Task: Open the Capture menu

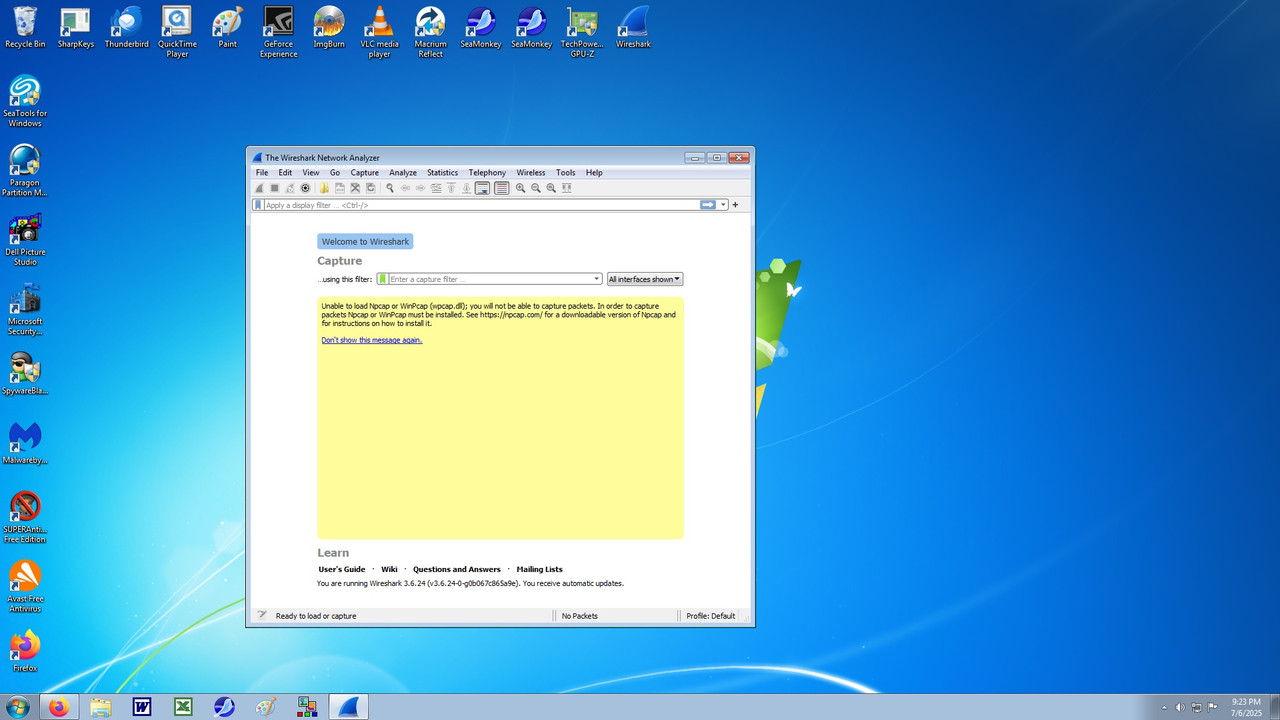Action: coord(365,172)
